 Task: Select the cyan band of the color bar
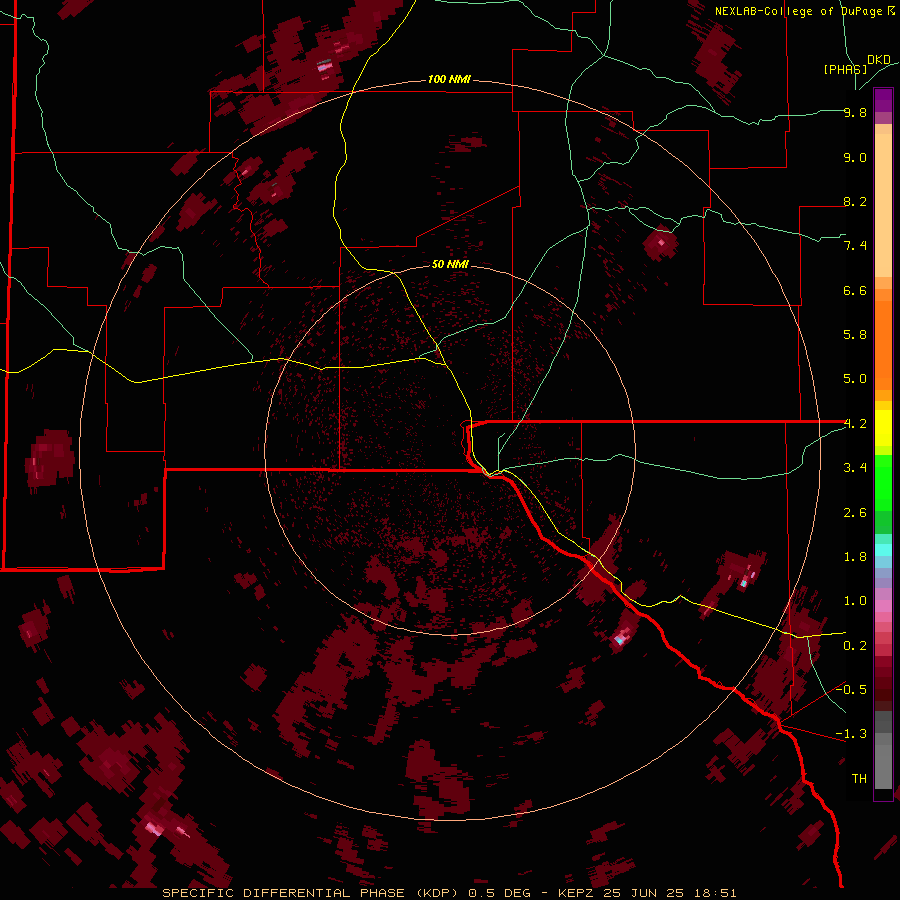[x=883, y=550]
